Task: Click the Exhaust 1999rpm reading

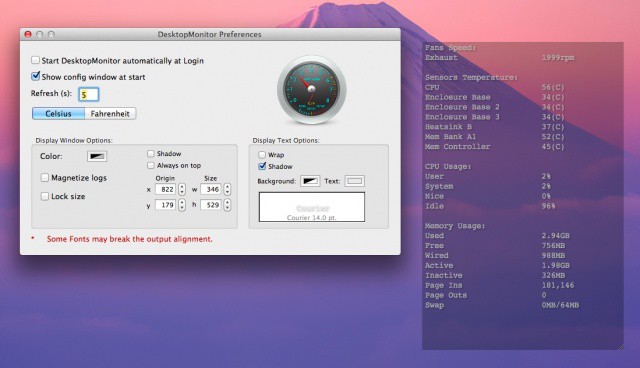Action: pyautogui.click(x=500, y=58)
